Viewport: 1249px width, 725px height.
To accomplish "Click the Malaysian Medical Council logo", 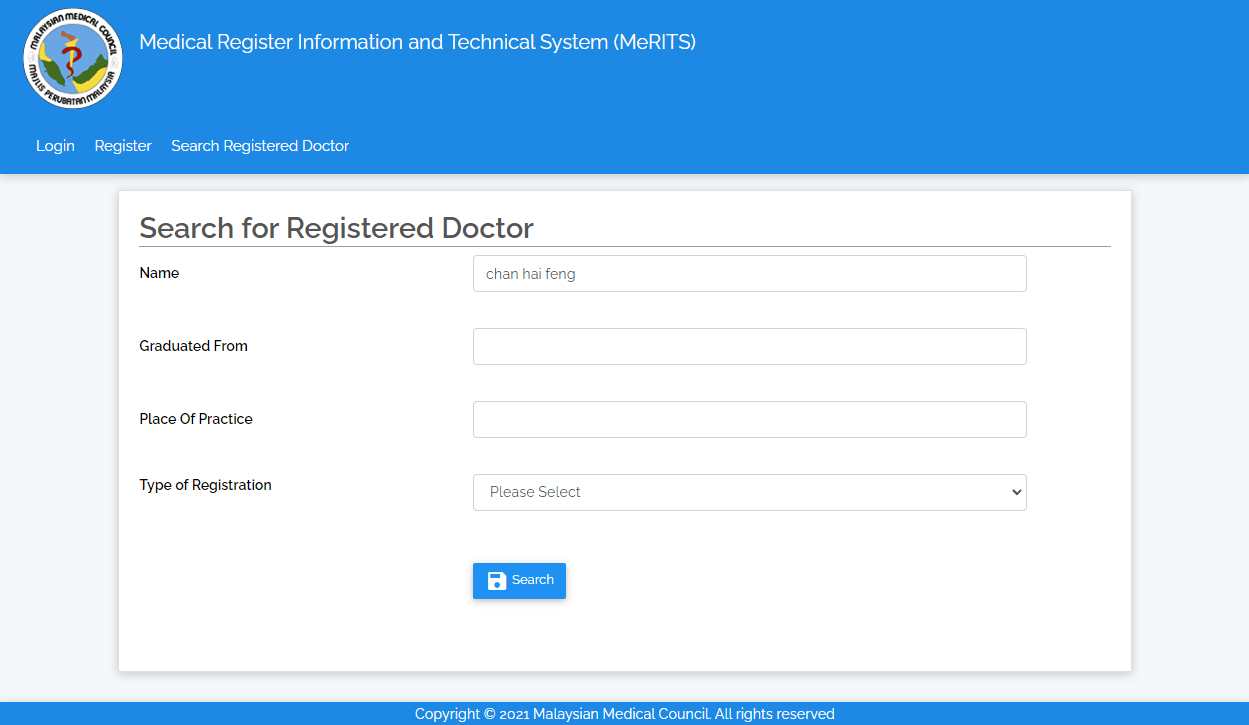I will [71, 58].
